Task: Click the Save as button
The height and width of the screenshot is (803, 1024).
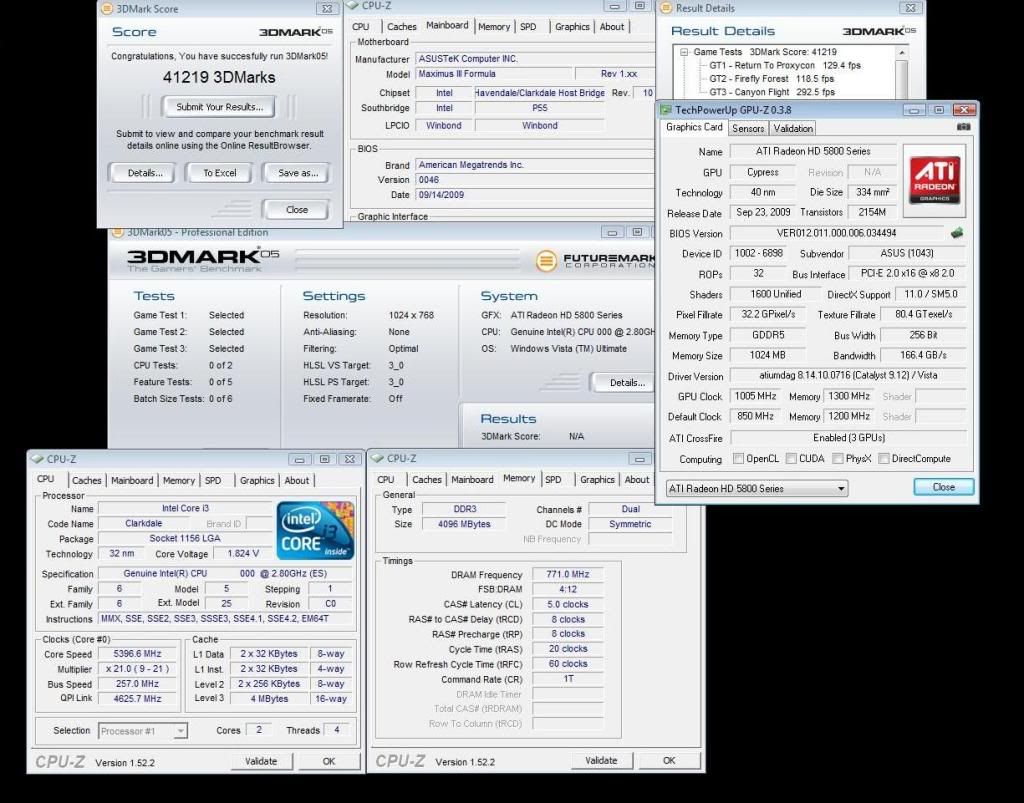Action: [298, 173]
